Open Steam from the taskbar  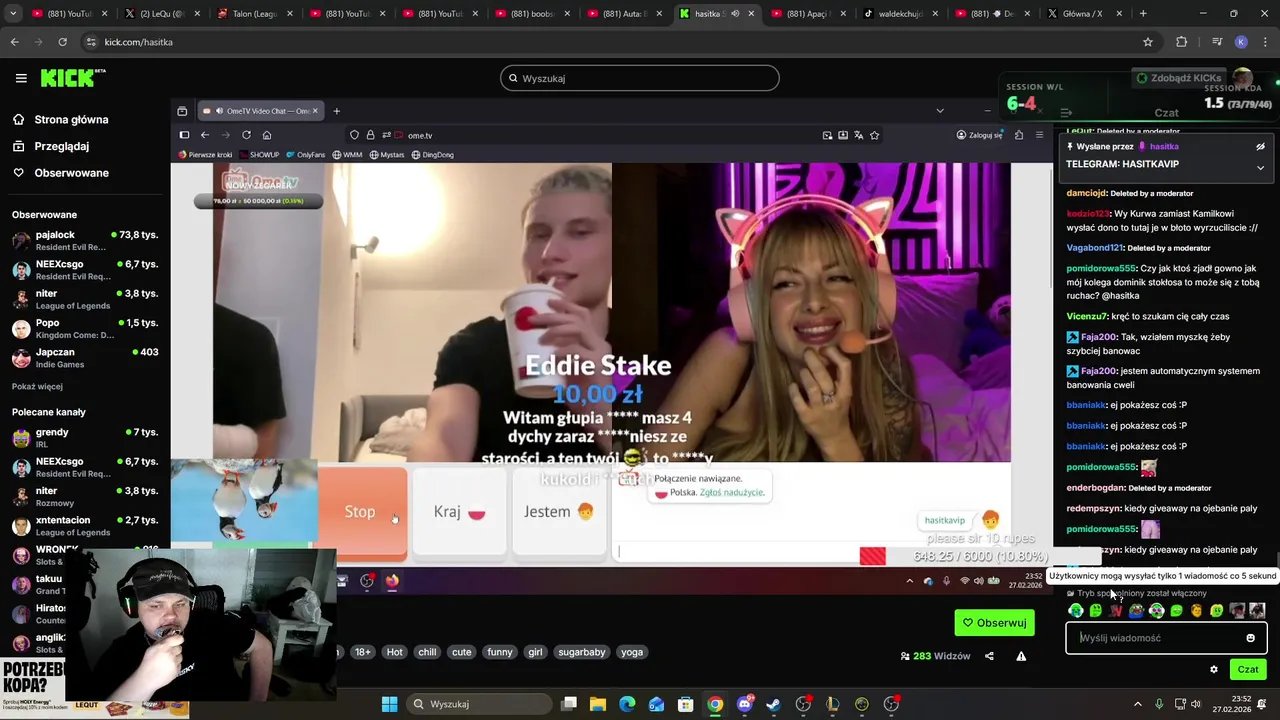pos(773,704)
